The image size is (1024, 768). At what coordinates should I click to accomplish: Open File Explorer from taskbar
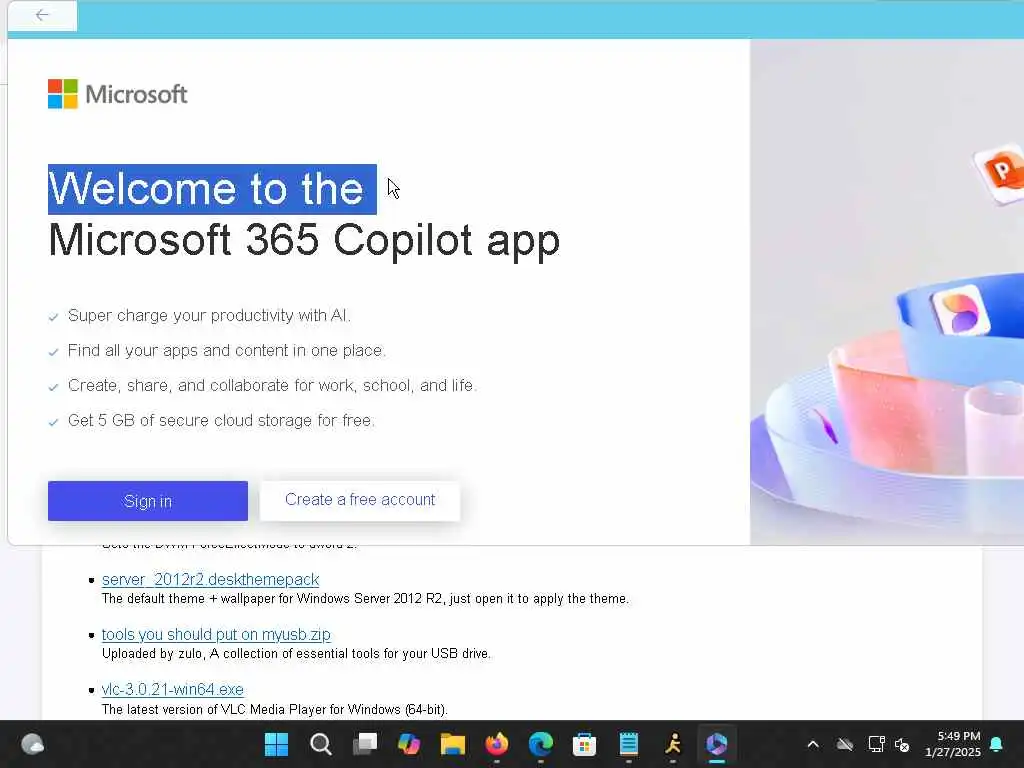pyautogui.click(x=453, y=744)
